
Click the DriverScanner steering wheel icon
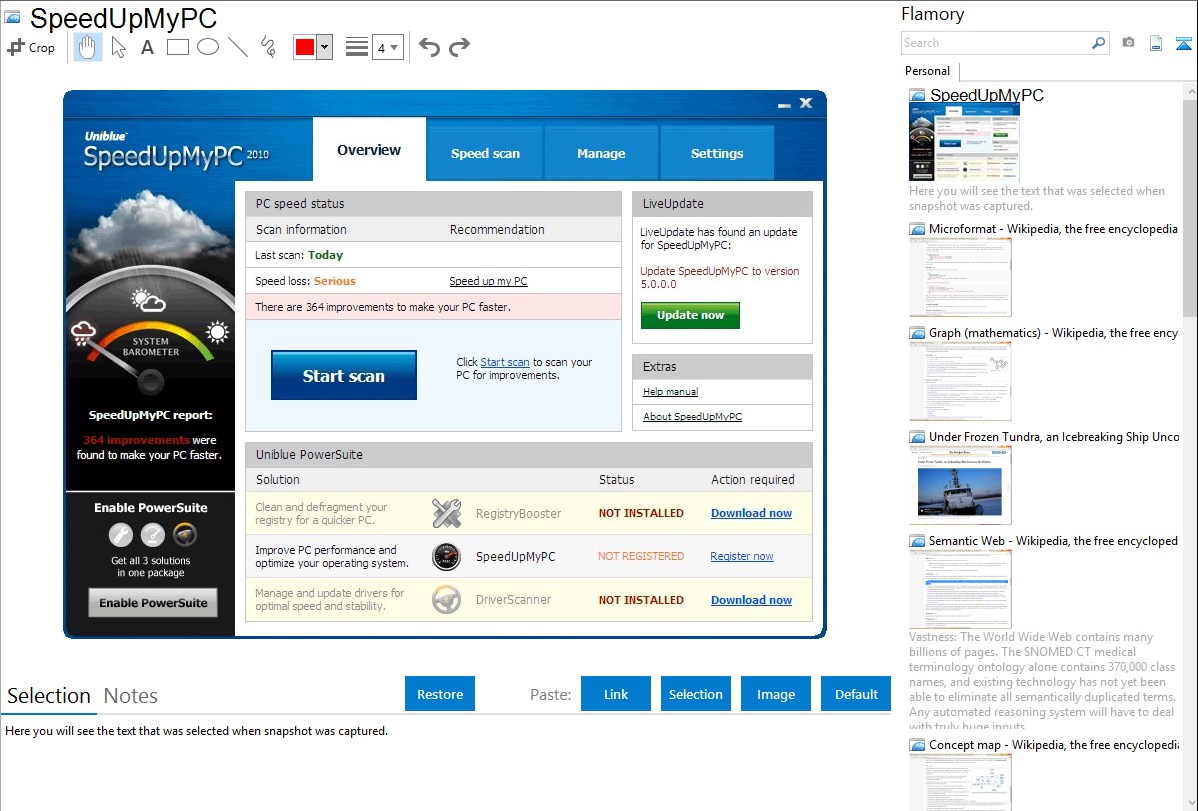pyautogui.click(x=446, y=600)
